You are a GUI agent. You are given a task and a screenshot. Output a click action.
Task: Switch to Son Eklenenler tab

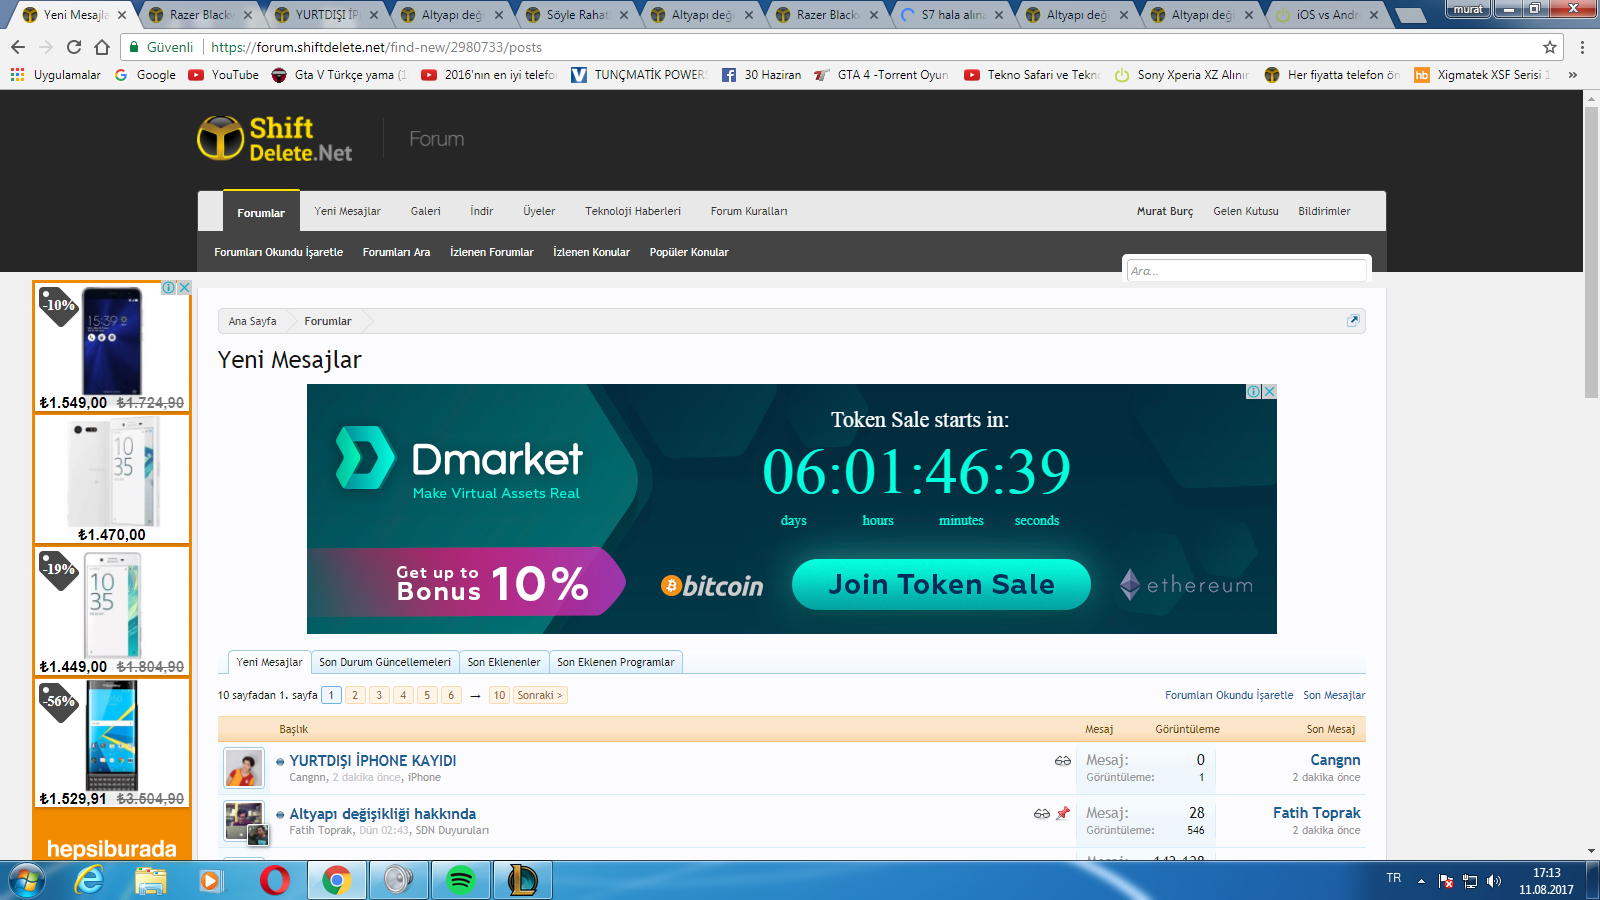504,662
